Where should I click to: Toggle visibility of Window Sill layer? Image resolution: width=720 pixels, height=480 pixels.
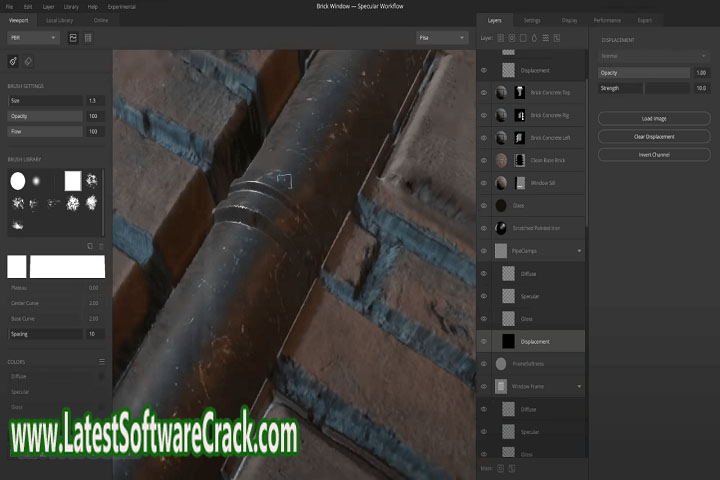coord(484,183)
